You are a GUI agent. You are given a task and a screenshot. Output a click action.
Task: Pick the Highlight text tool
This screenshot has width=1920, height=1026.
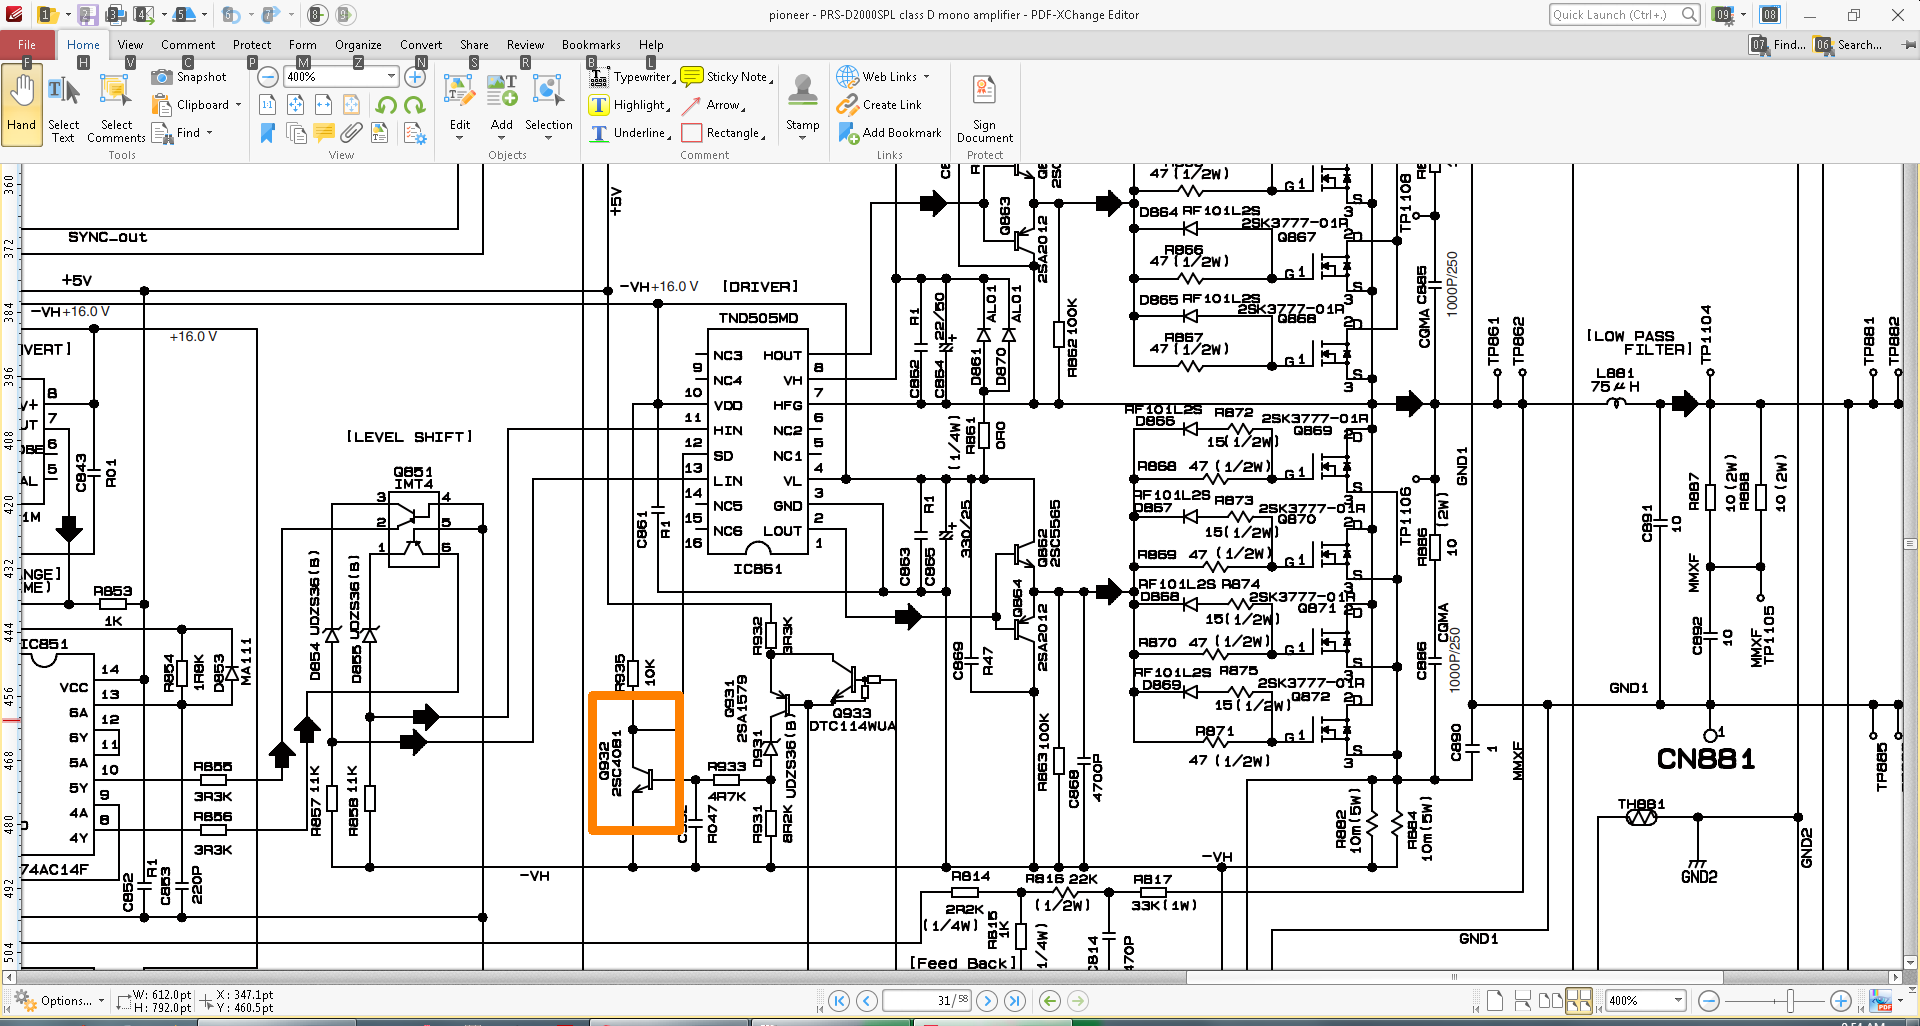(x=628, y=105)
